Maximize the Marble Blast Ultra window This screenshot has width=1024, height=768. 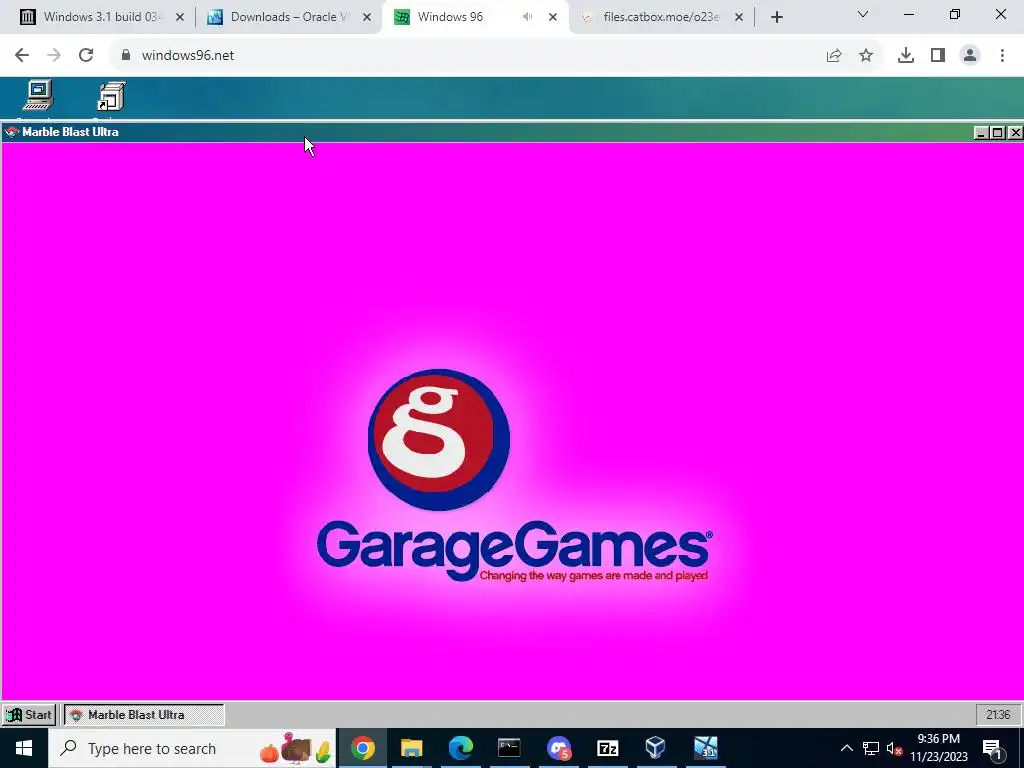point(997,133)
